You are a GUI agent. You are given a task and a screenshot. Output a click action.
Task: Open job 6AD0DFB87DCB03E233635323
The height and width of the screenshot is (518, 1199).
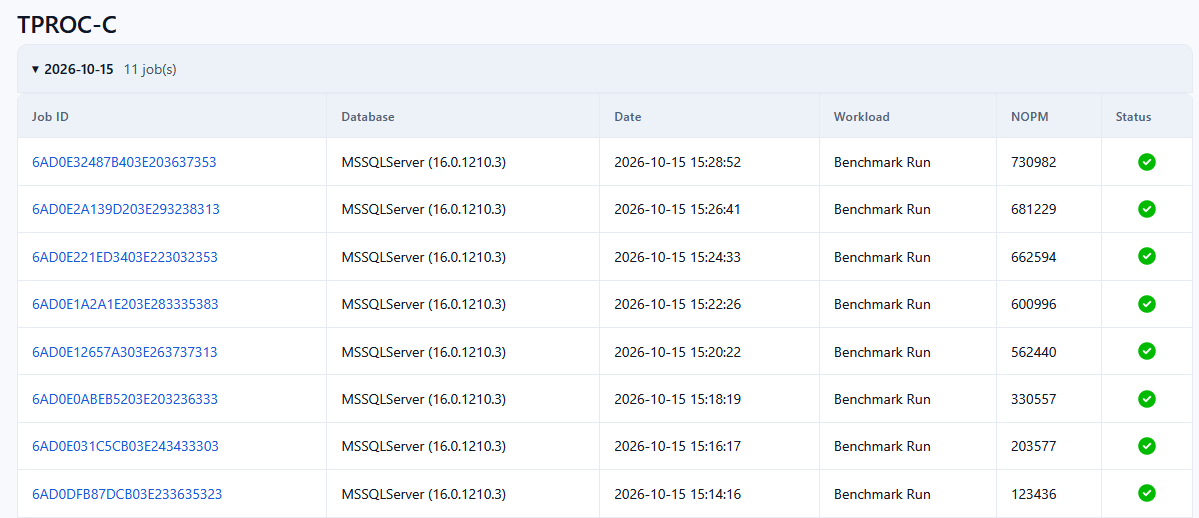(127, 494)
